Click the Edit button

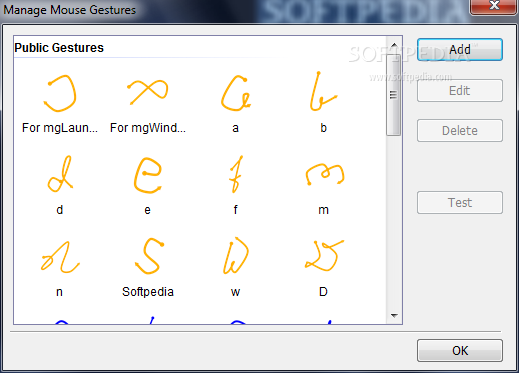tap(460, 91)
